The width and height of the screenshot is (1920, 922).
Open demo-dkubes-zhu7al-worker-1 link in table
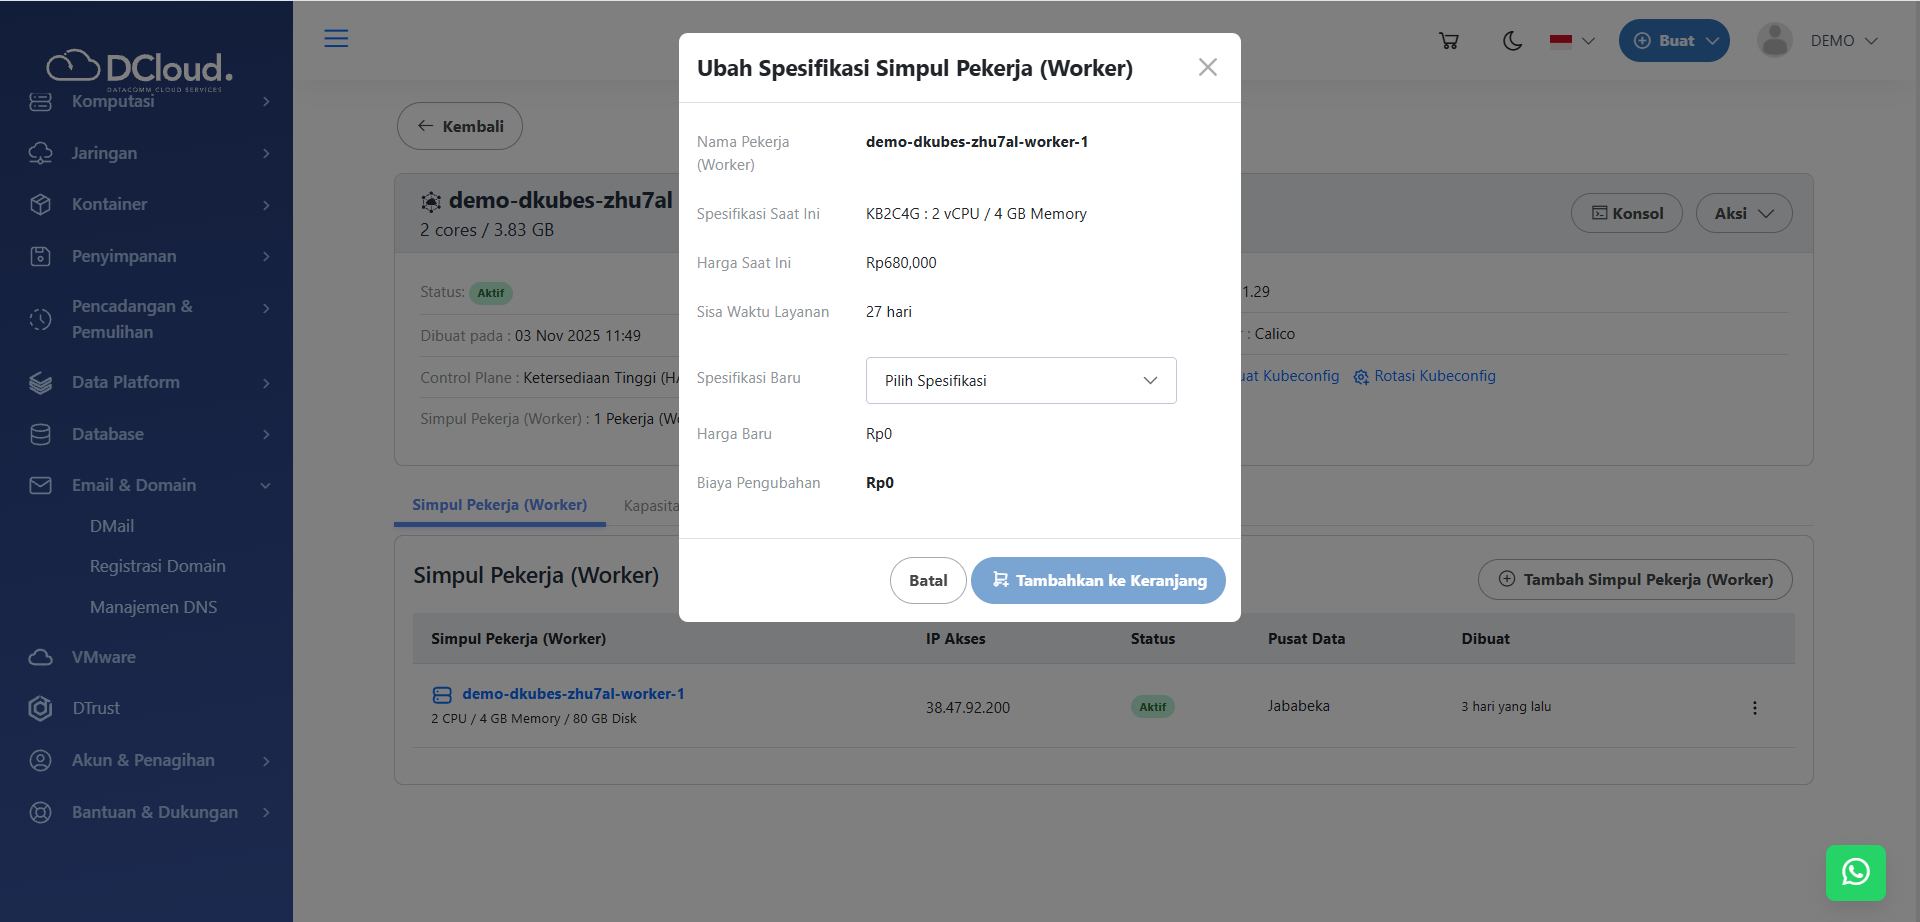click(x=572, y=694)
